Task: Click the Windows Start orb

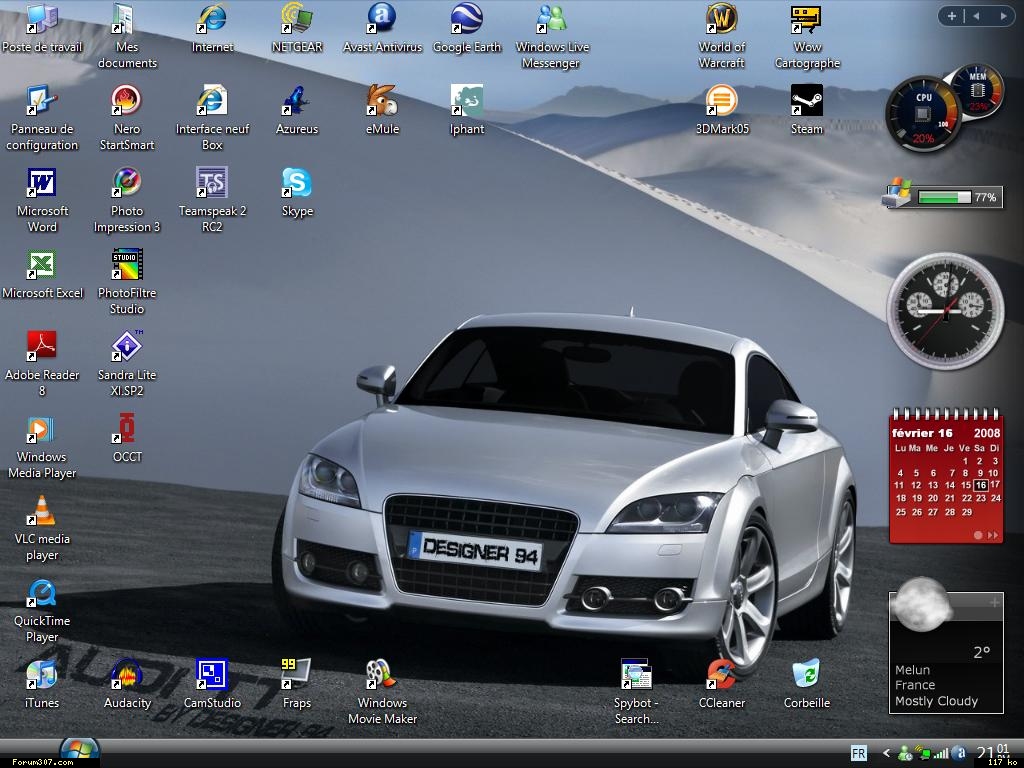Action: click(x=80, y=752)
